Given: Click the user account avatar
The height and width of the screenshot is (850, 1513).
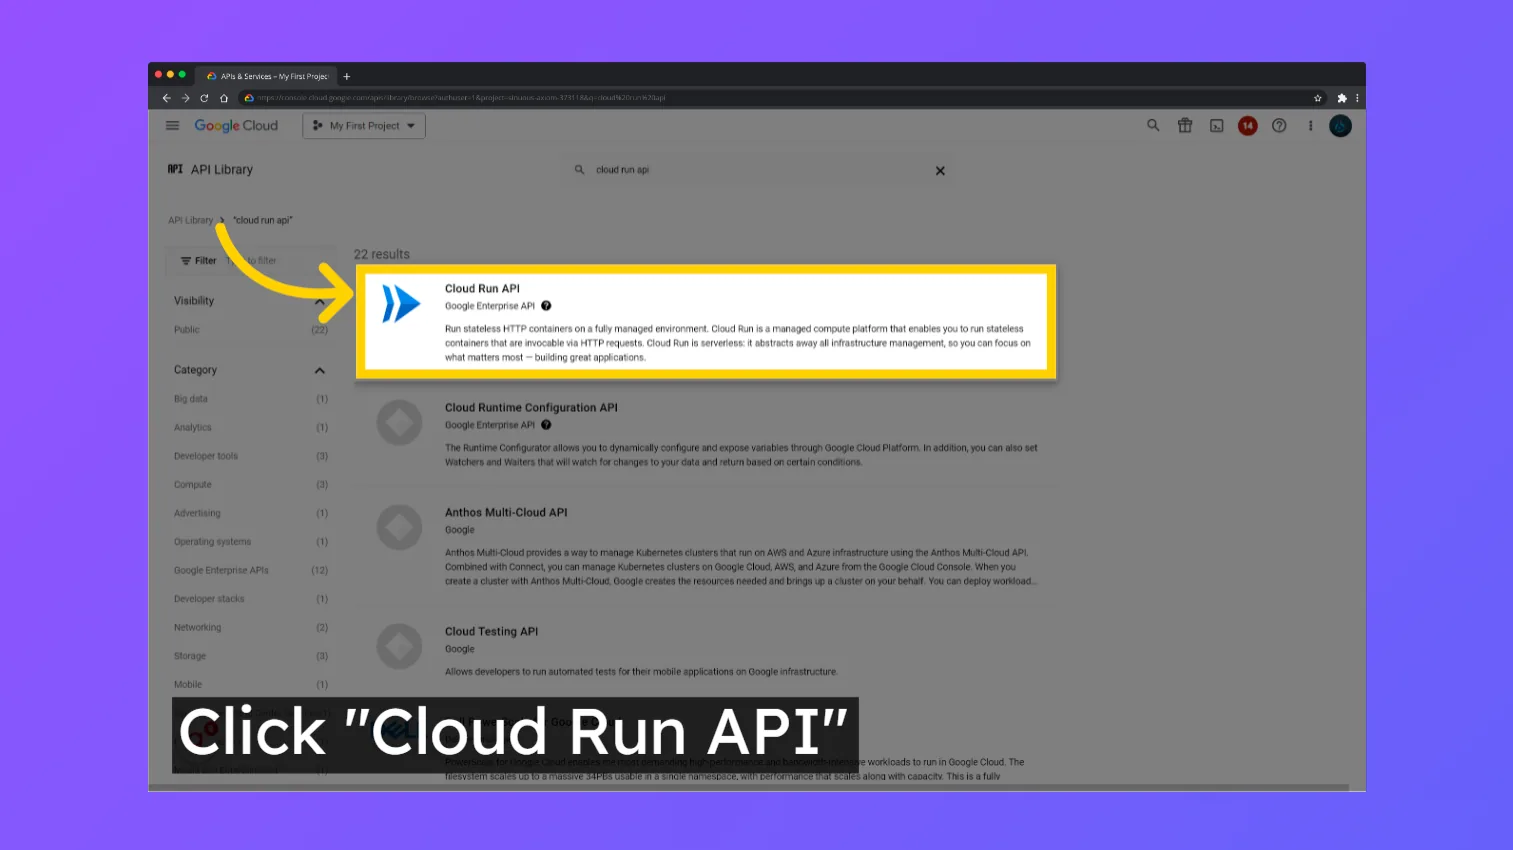Looking at the screenshot, I should (x=1341, y=126).
